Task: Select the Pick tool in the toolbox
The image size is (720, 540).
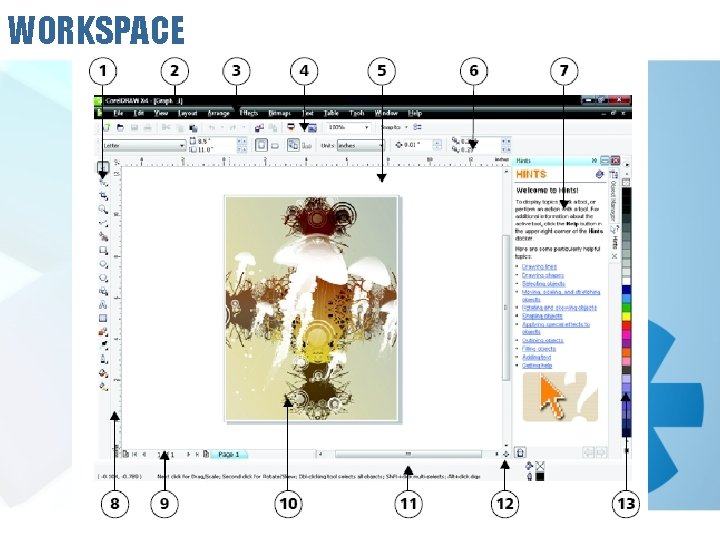Action: click(103, 167)
